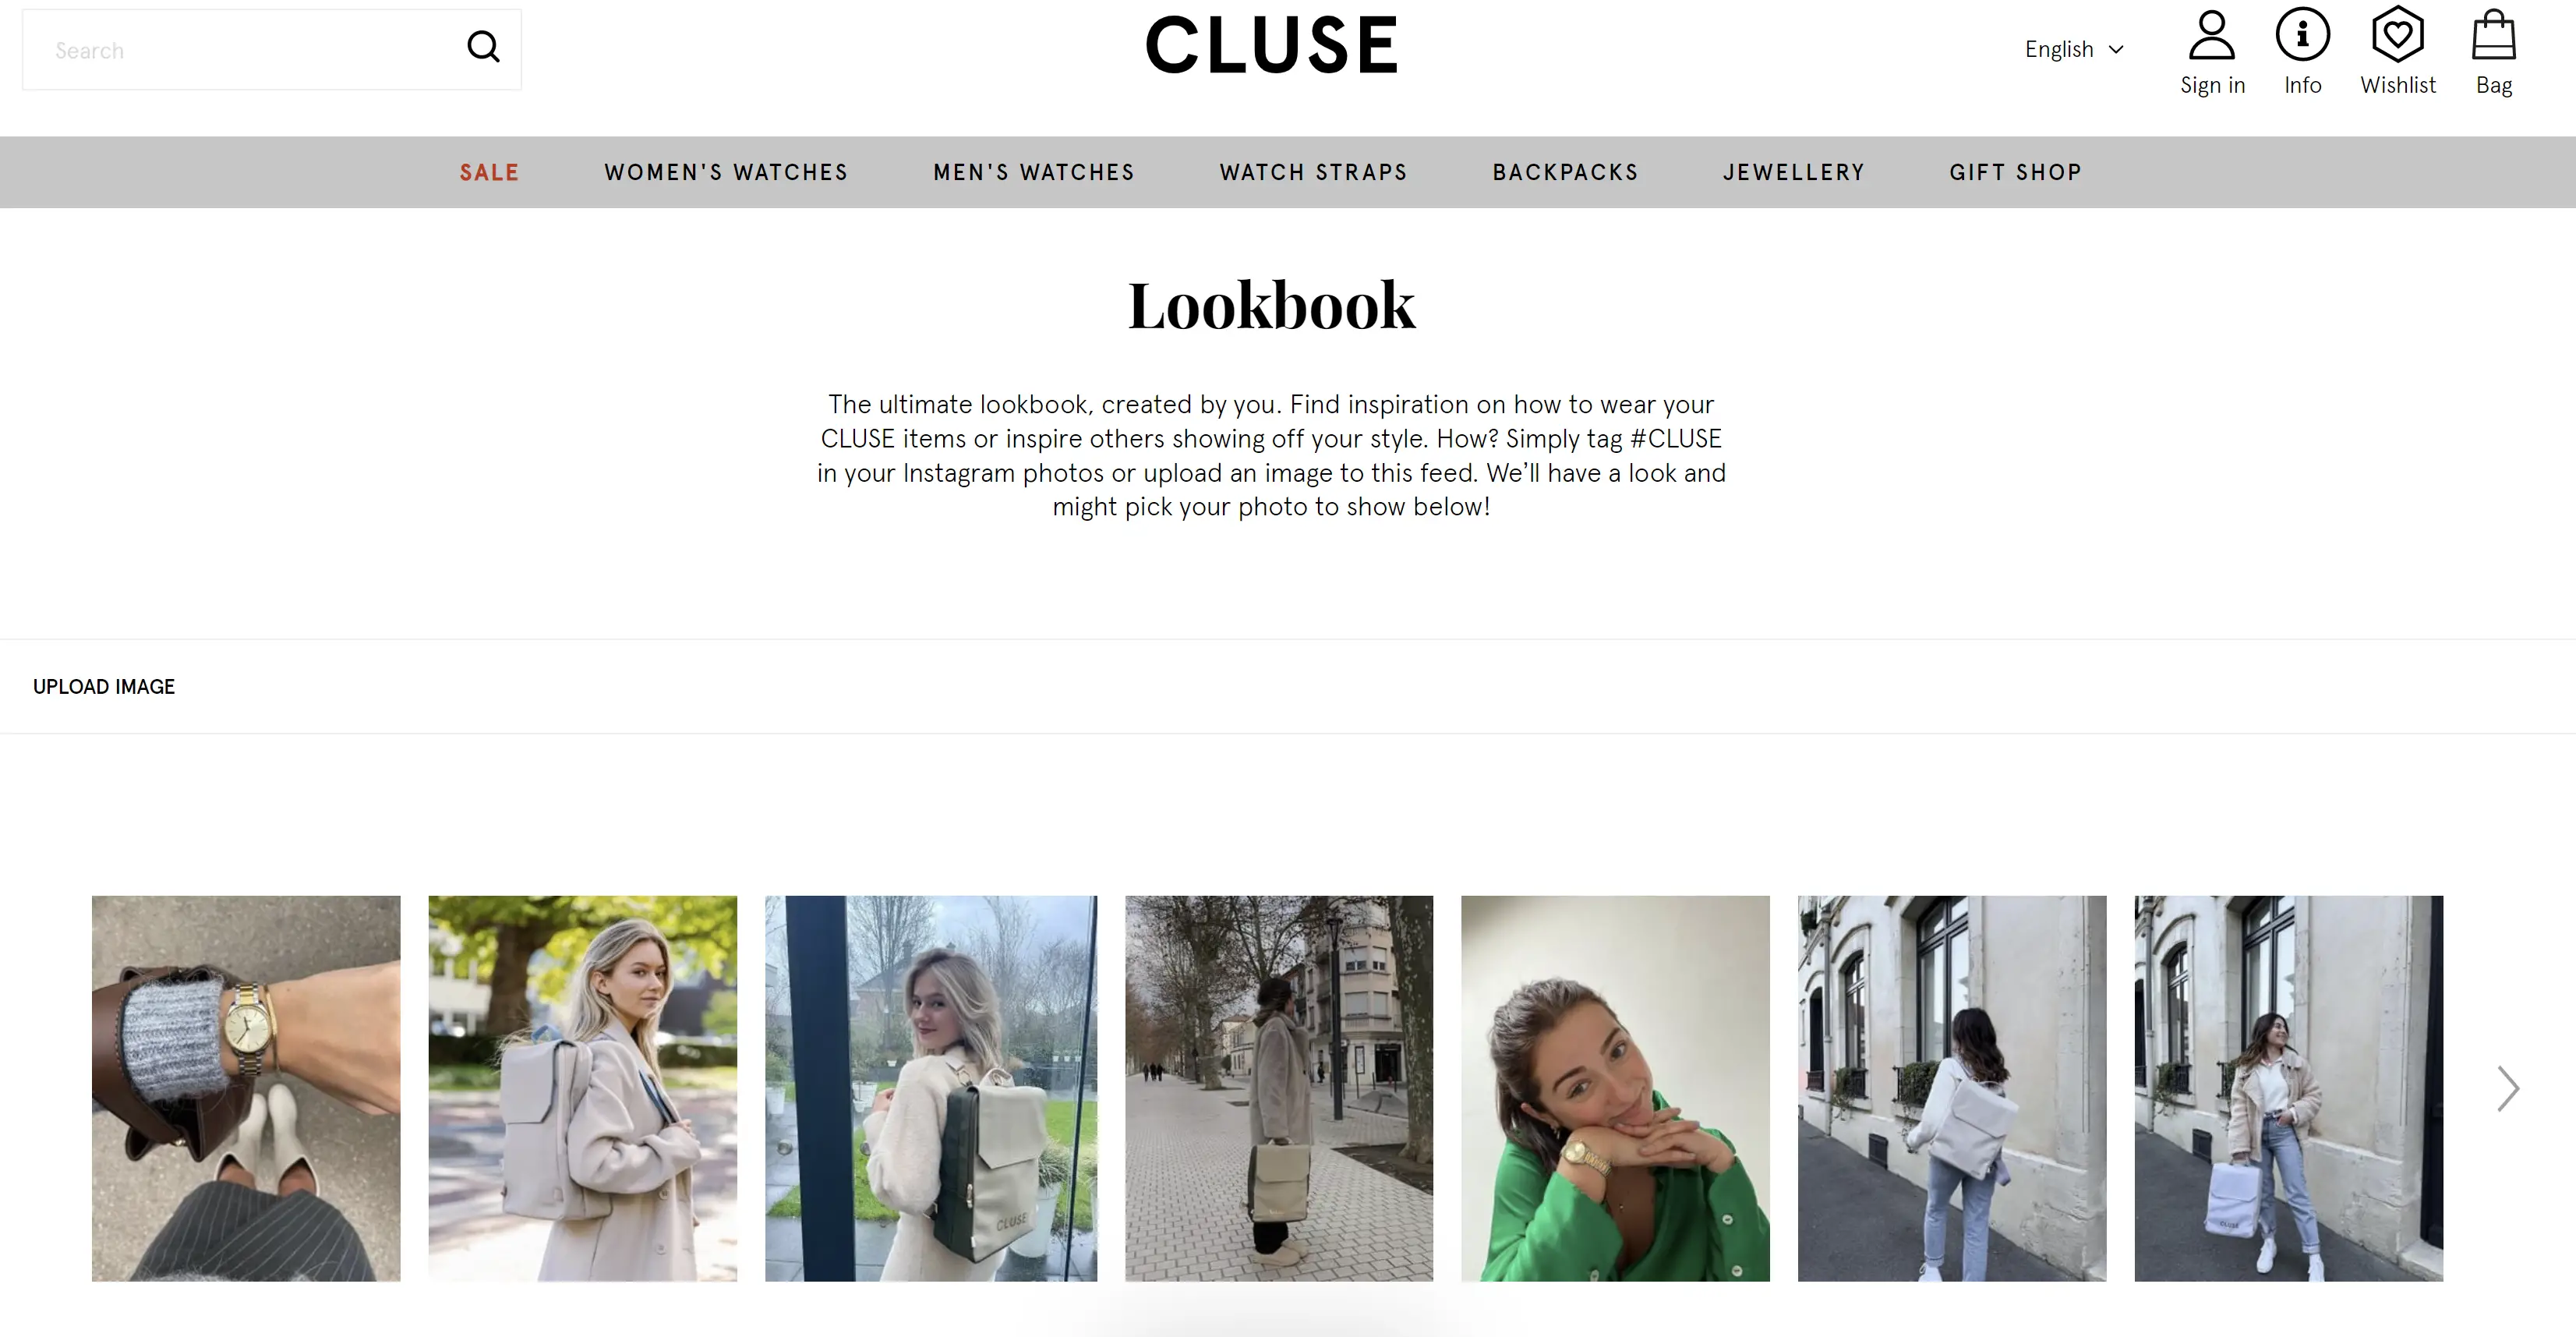
Task: Click the MEN'S WATCHES navigation tab
Action: click(1036, 172)
